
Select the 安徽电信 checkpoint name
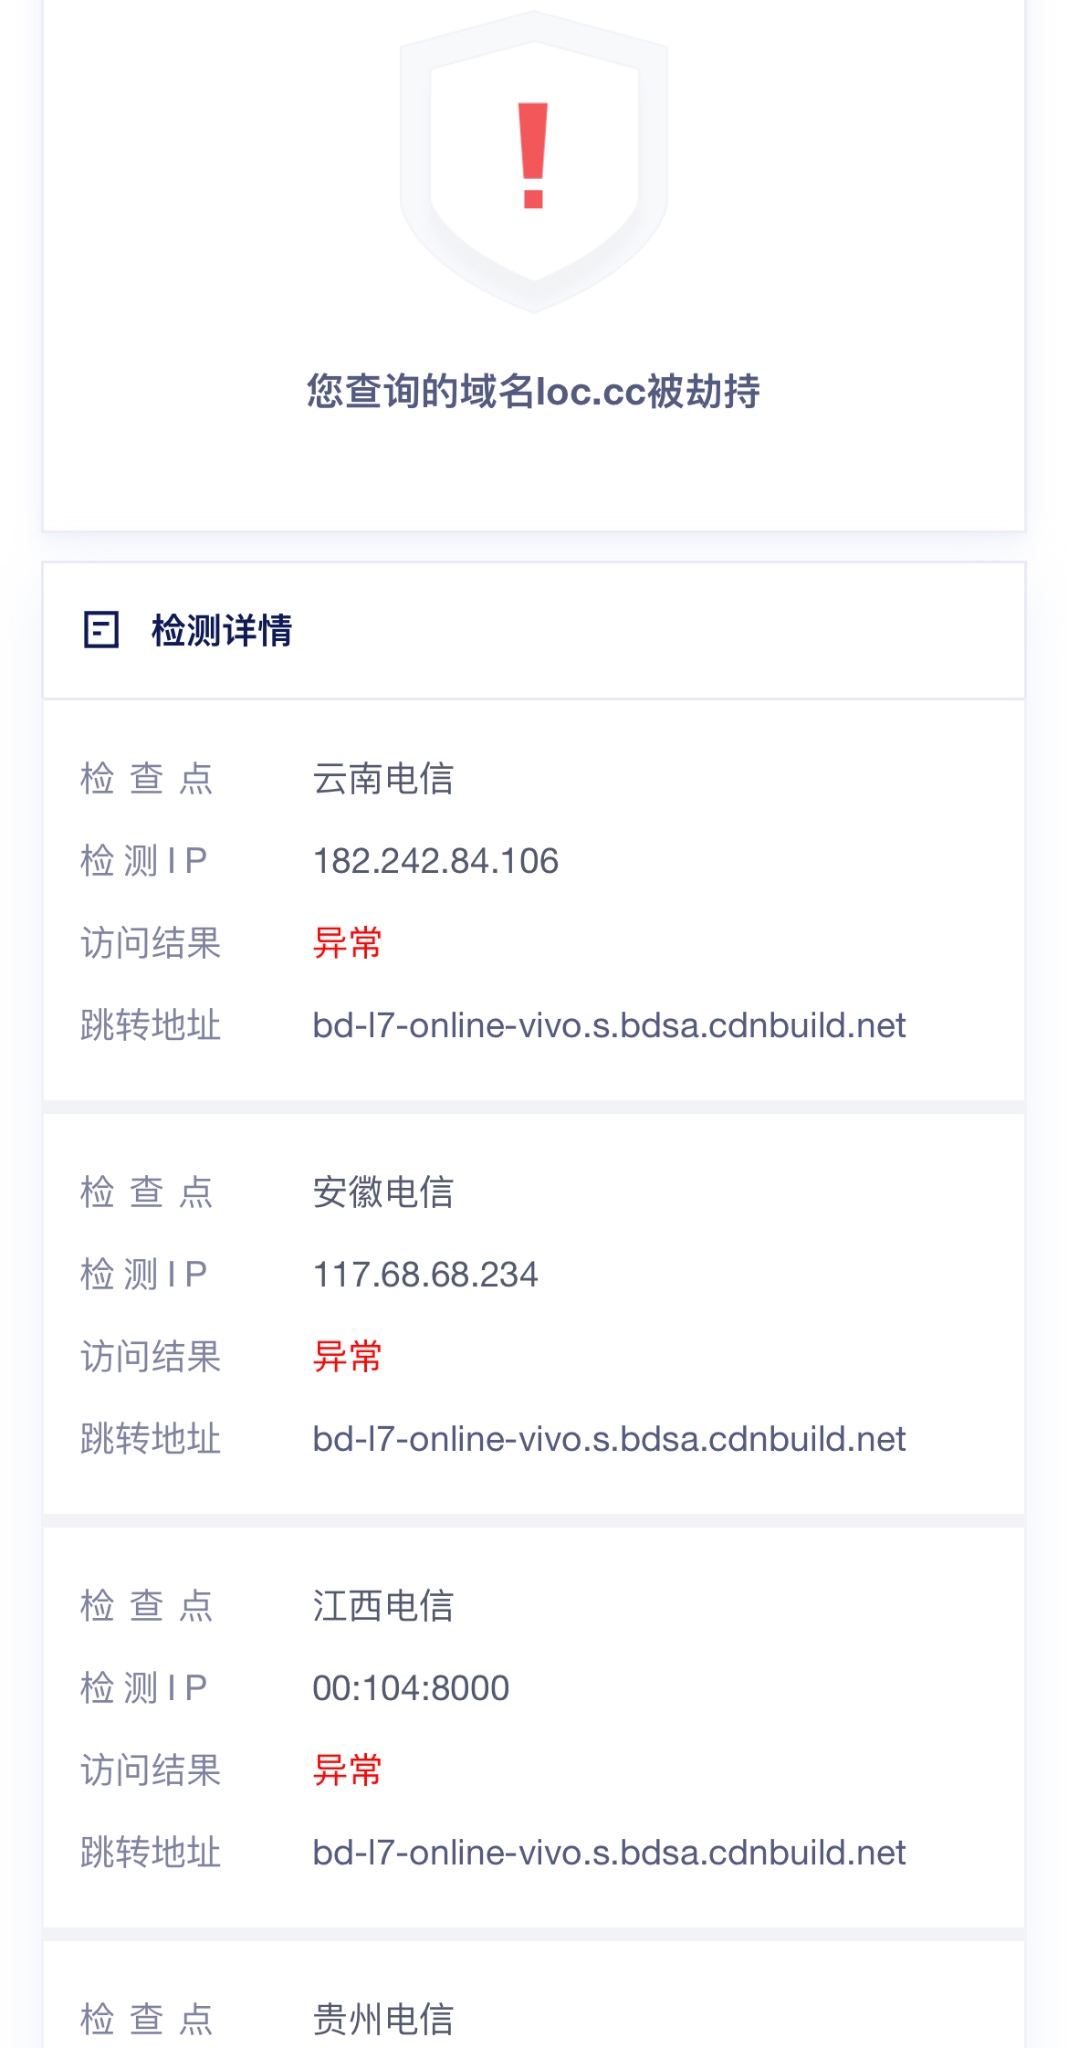click(x=383, y=1192)
